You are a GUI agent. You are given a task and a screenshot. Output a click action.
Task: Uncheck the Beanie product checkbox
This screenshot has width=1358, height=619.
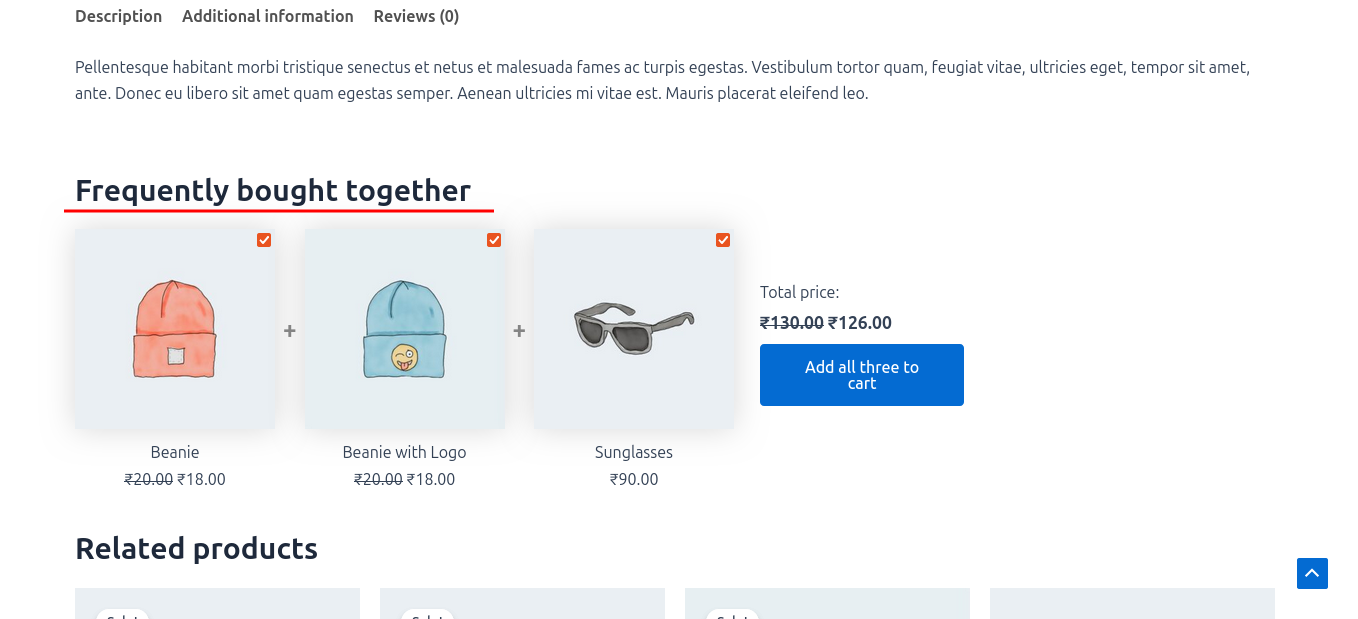coord(264,240)
